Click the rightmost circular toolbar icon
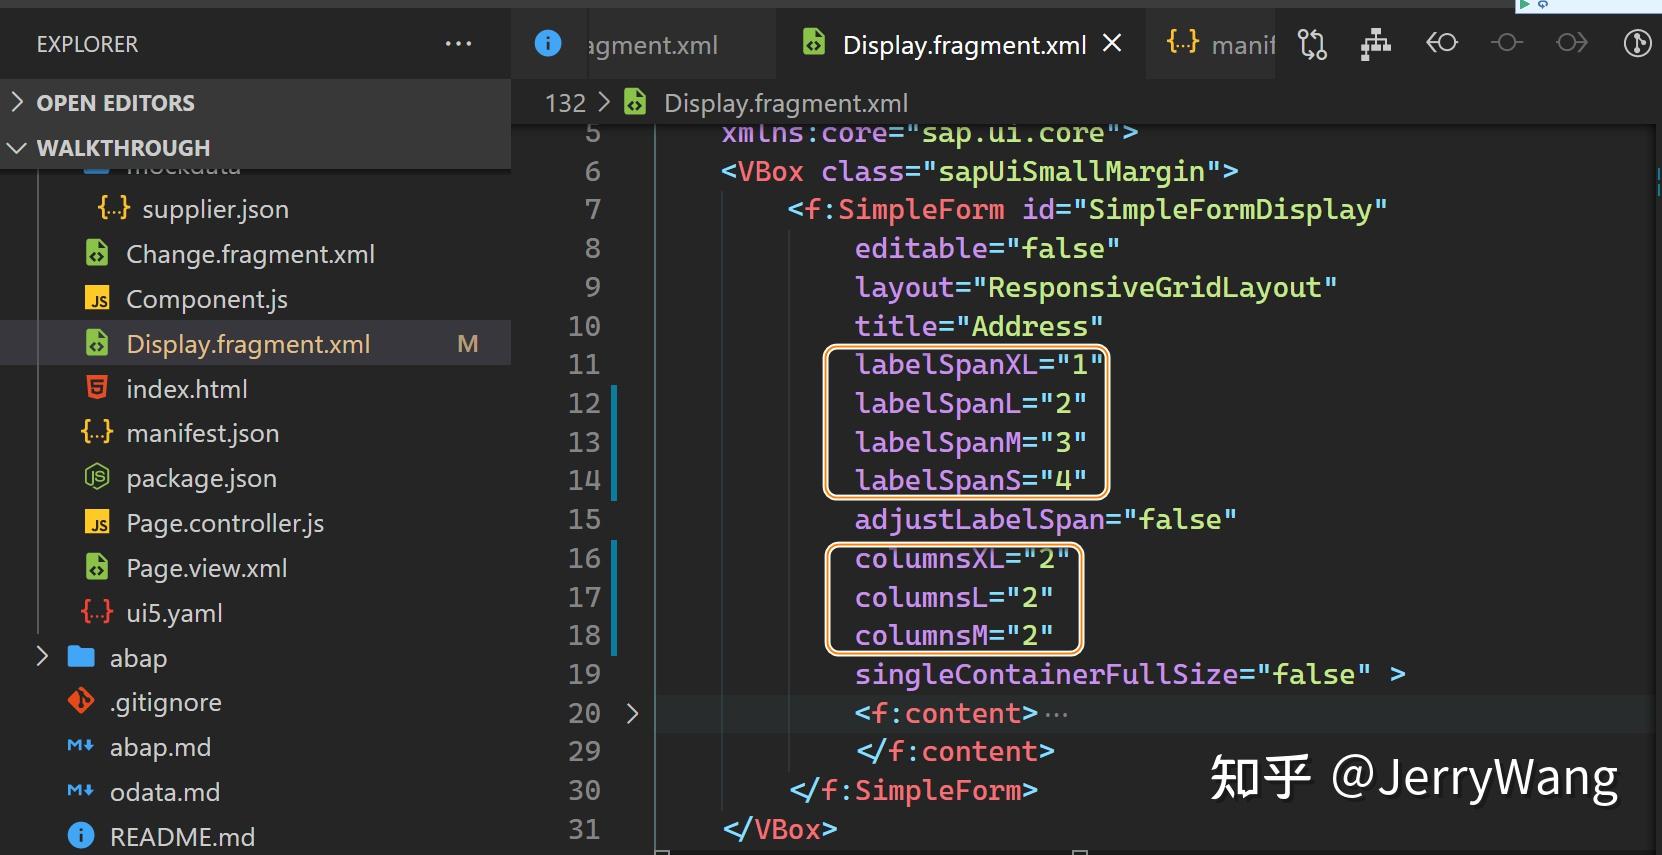This screenshot has height=855, width=1662. coord(1638,43)
